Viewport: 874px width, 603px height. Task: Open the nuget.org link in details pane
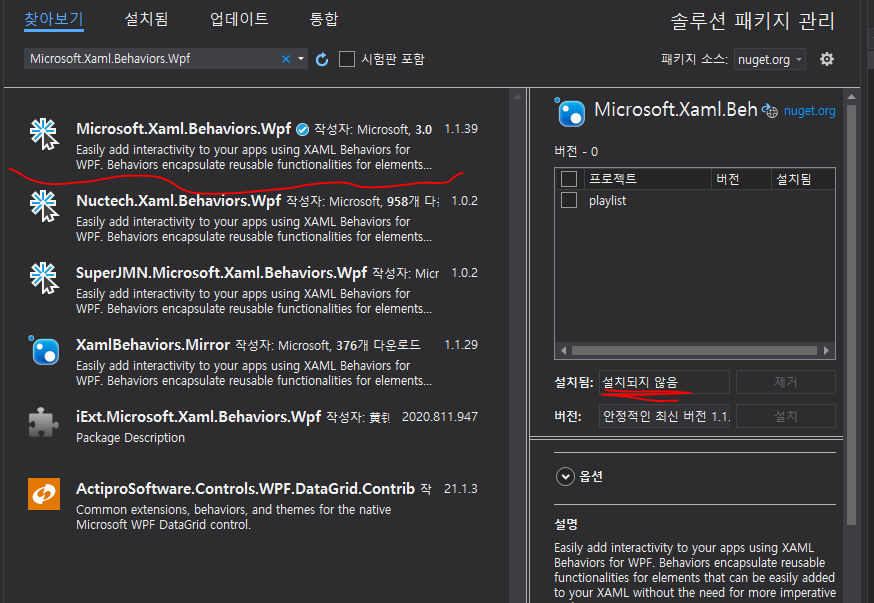tap(809, 111)
